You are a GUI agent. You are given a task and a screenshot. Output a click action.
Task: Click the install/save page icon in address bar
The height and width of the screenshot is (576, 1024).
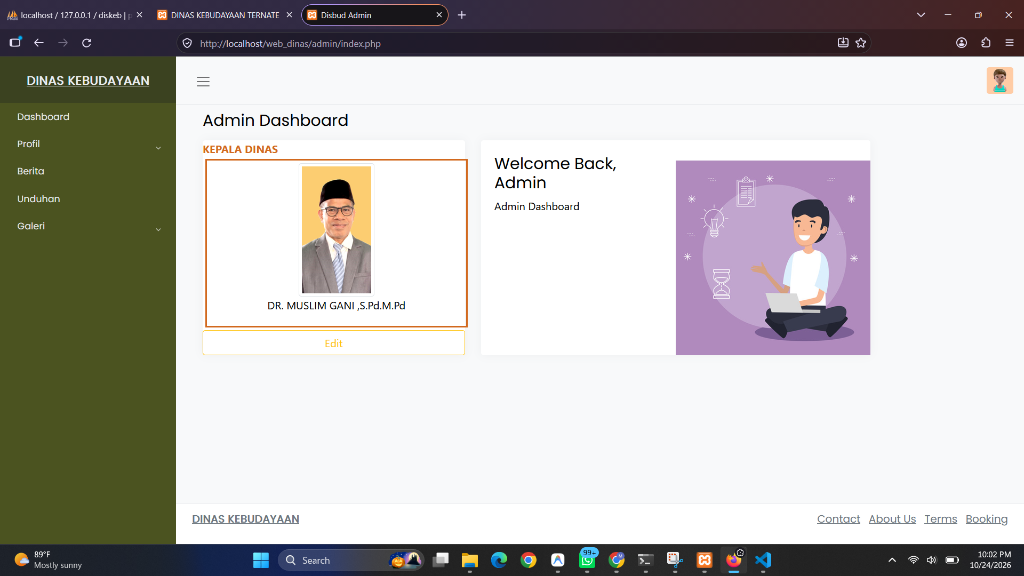(843, 43)
